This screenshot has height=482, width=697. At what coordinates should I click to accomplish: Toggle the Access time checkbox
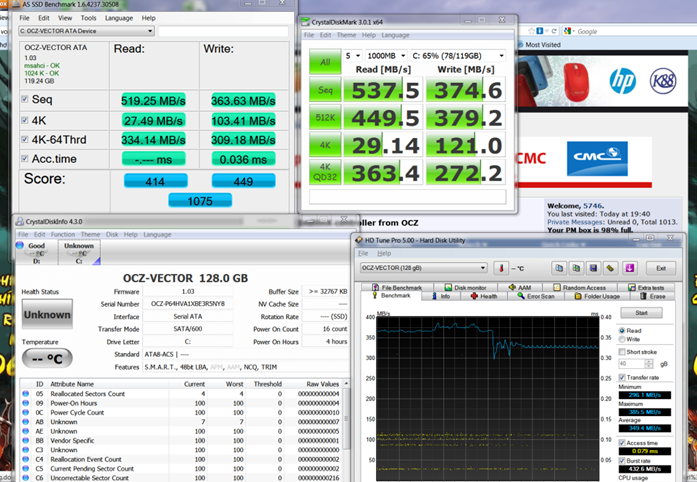point(622,443)
